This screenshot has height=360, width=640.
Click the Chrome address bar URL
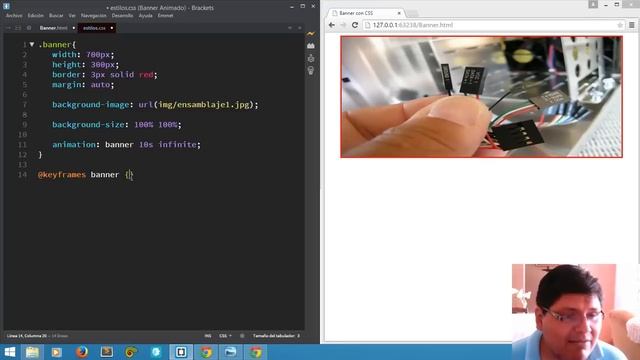point(412,25)
